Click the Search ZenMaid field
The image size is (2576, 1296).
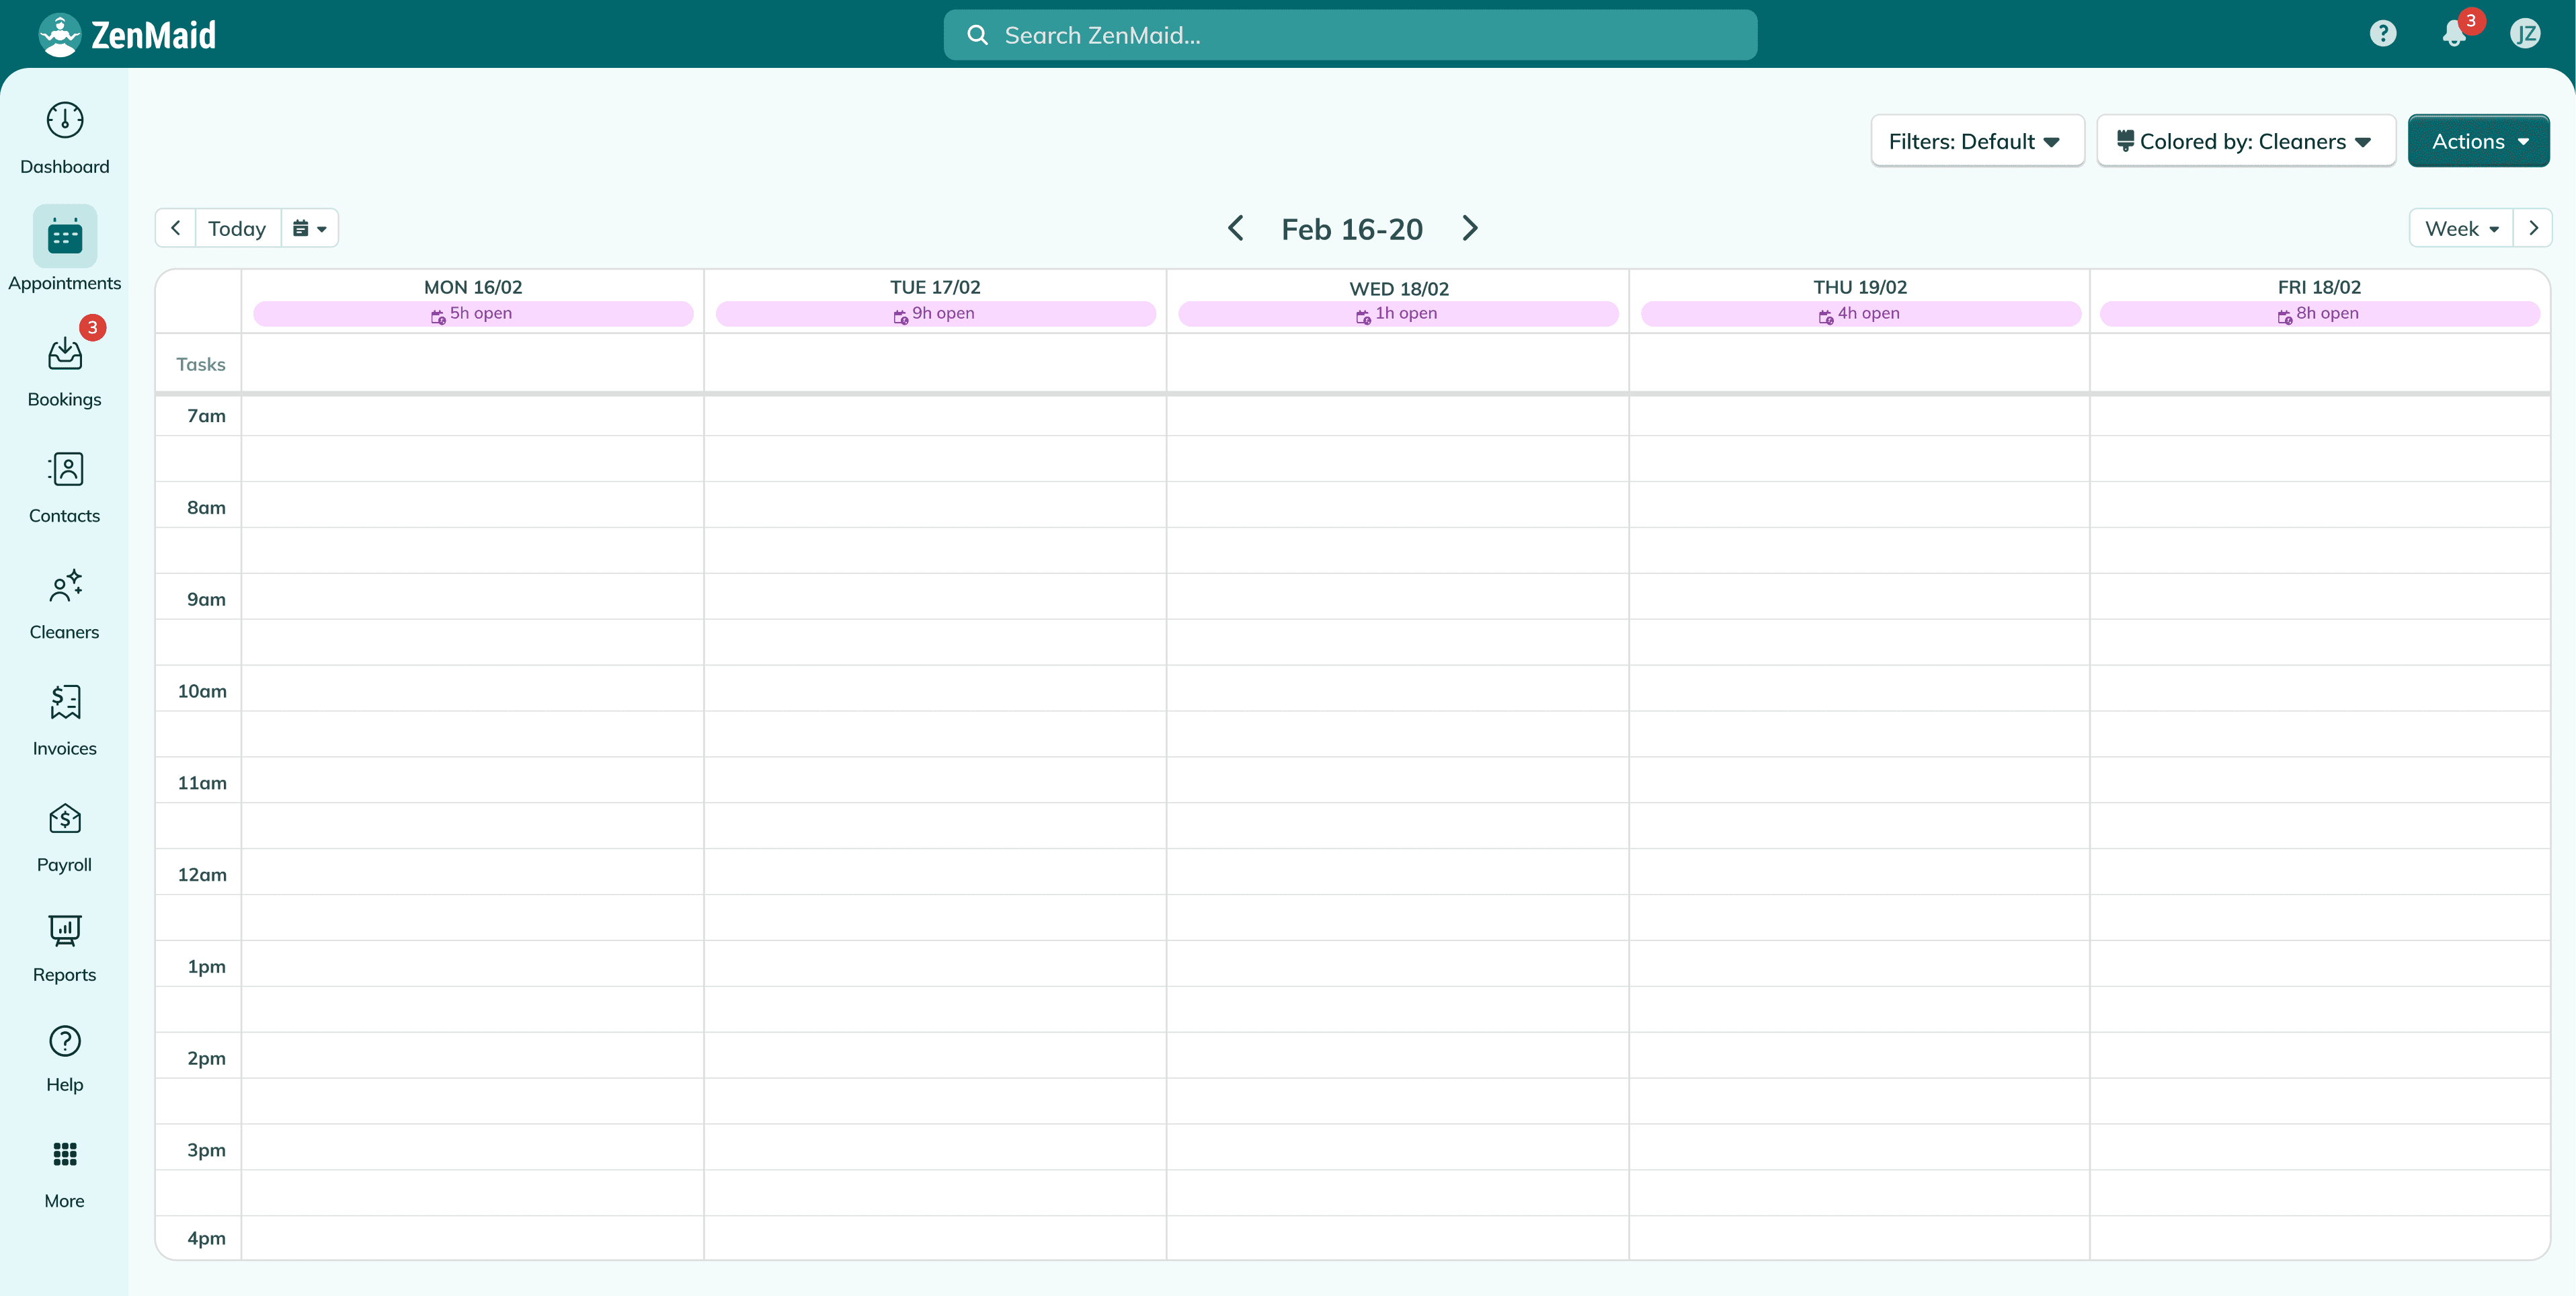[x=1350, y=35]
